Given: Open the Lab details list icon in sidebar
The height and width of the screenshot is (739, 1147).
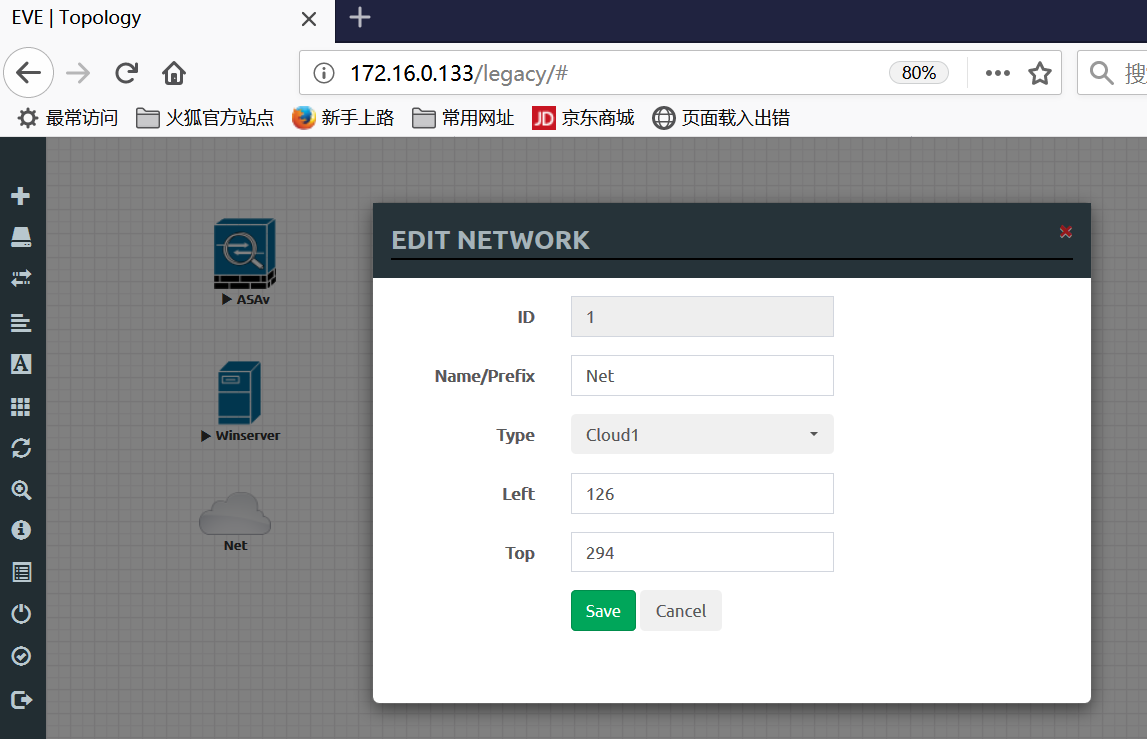Looking at the screenshot, I should pyautogui.click(x=20, y=572).
